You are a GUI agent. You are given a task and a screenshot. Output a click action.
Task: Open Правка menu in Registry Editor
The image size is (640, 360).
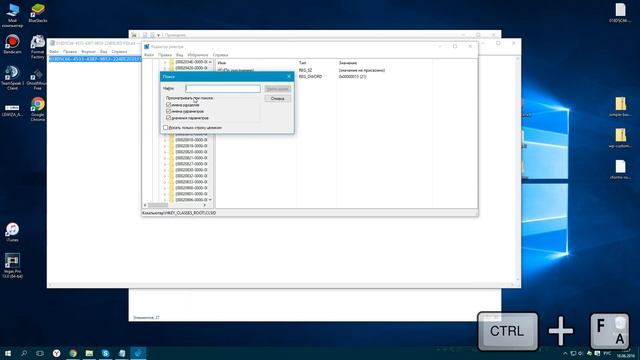click(x=165, y=55)
